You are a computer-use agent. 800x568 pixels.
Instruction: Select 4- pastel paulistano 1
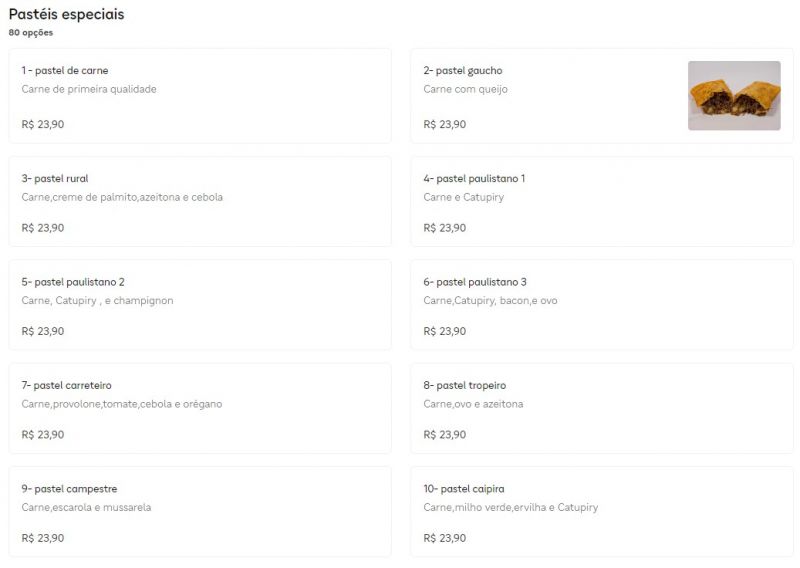click(x=602, y=202)
